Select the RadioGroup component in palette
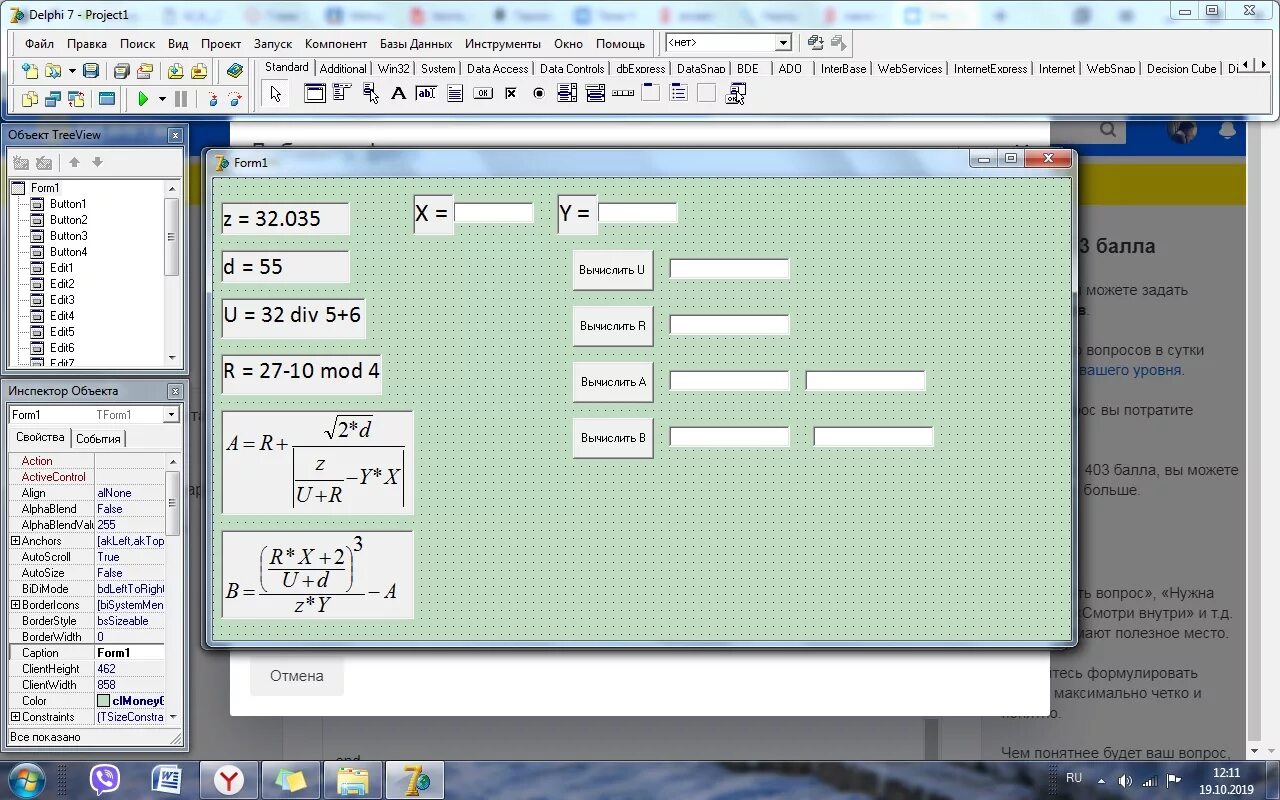The width and height of the screenshot is (1280, 800). [679, 93]
